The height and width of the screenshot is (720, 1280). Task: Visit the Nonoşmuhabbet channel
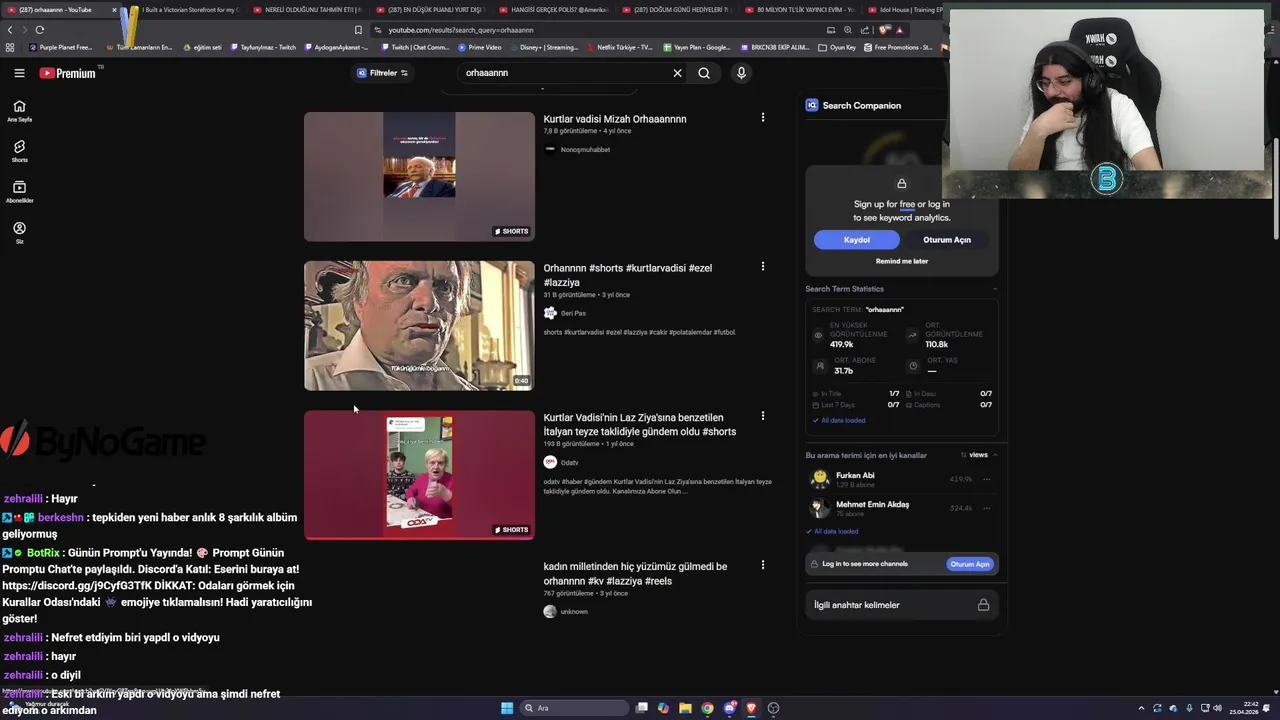click(x=585, y=149)
